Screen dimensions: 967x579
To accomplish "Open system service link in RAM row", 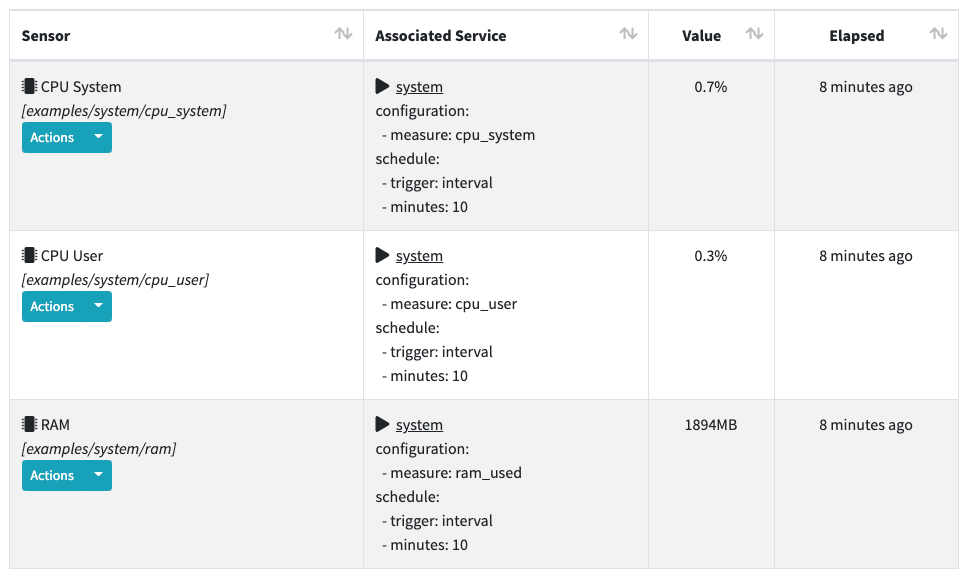I will click(419, 425).
